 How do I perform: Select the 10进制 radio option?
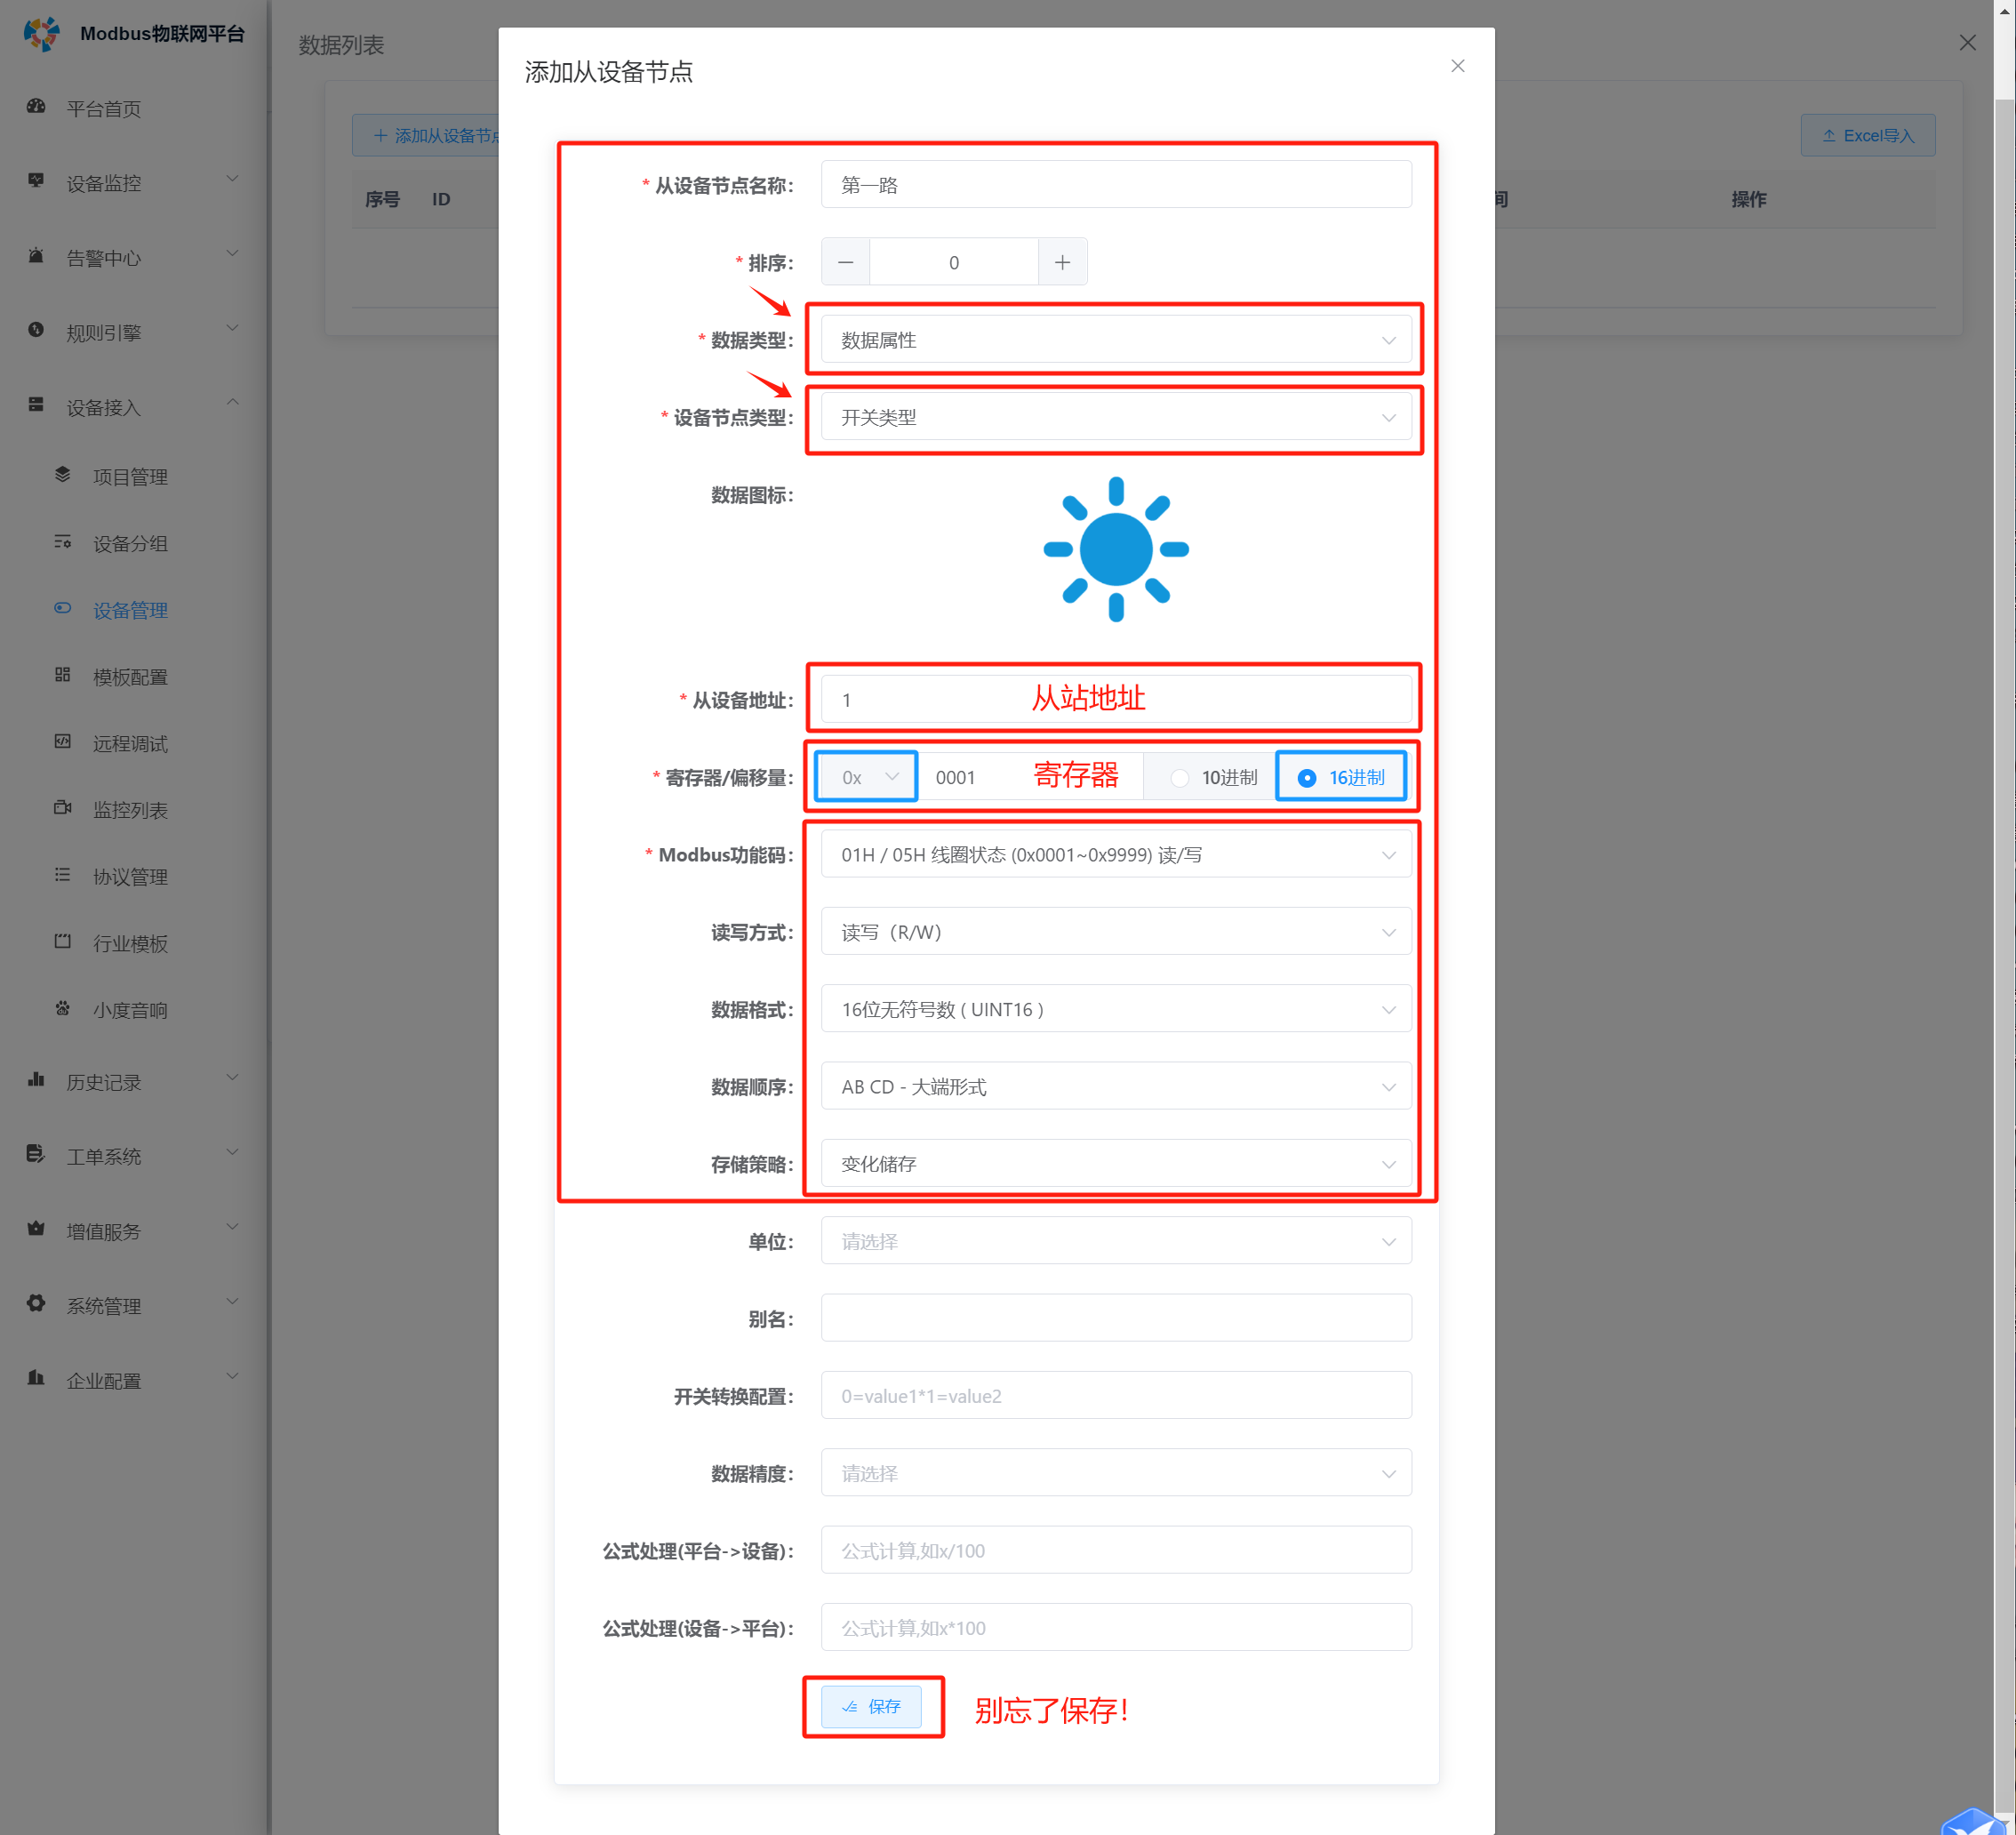pyautogui.click(x=1180, y=778)
